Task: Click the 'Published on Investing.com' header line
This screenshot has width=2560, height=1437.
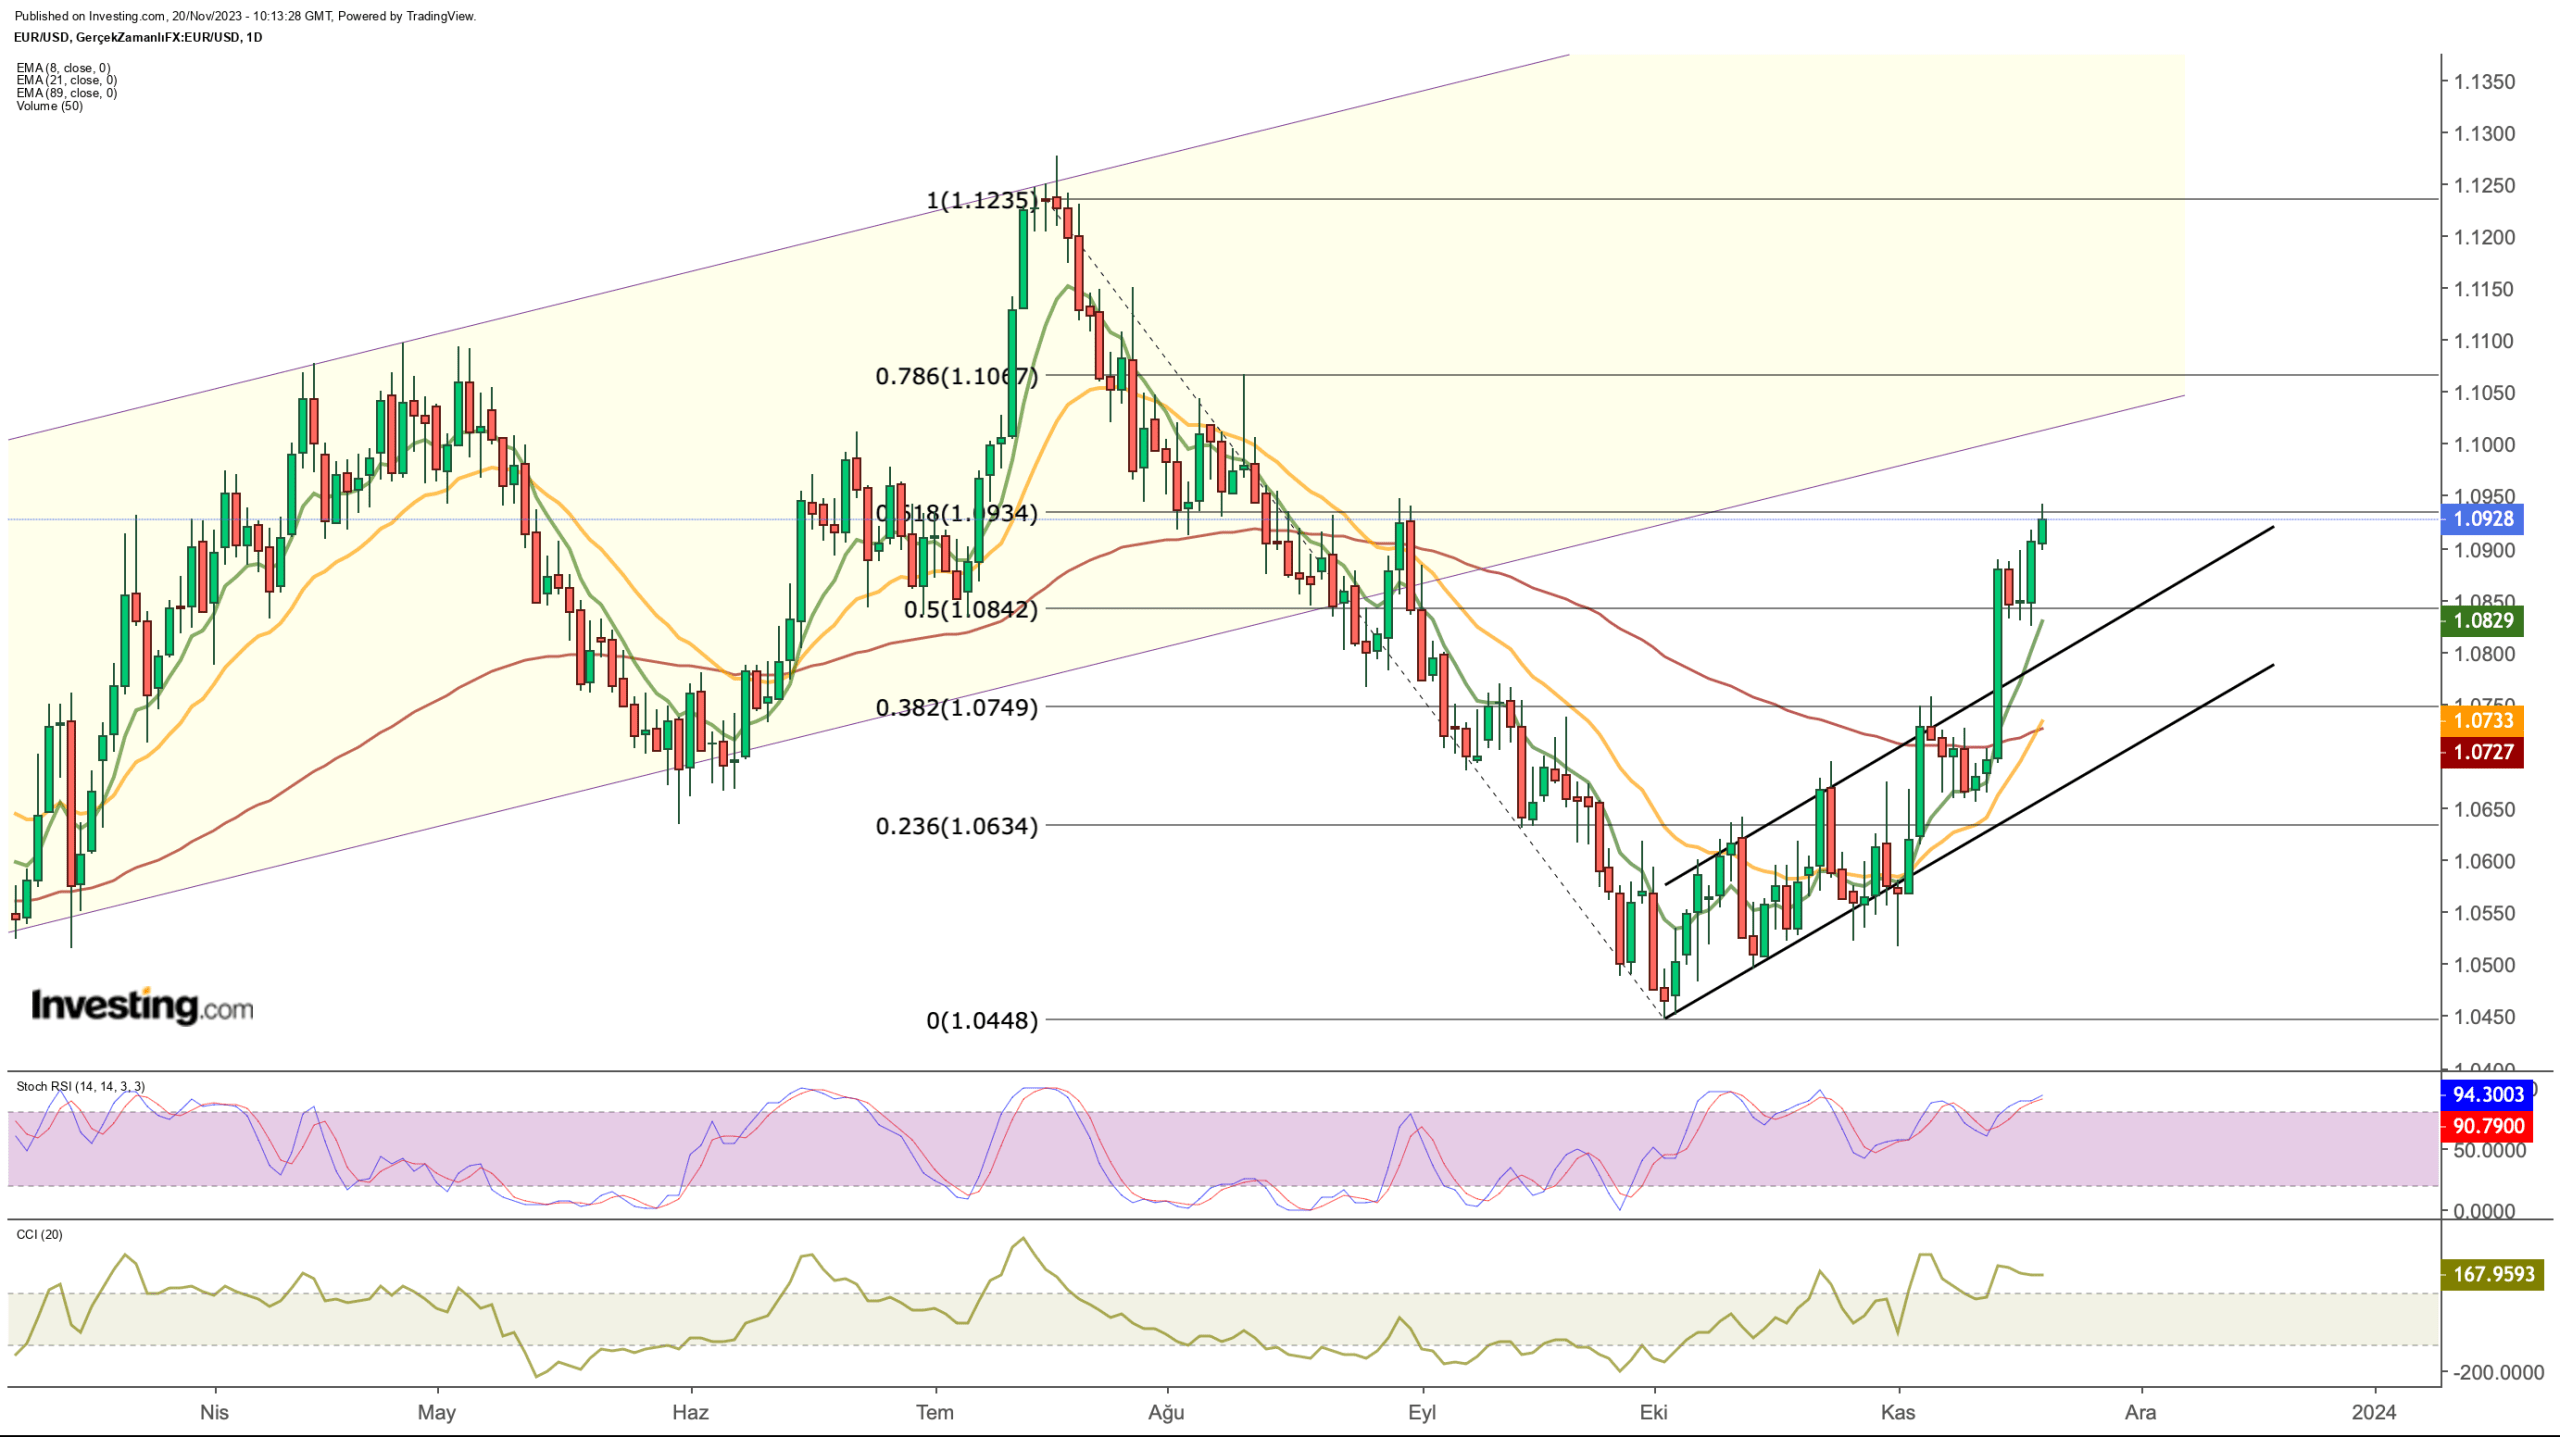Action: click(245, 16)
